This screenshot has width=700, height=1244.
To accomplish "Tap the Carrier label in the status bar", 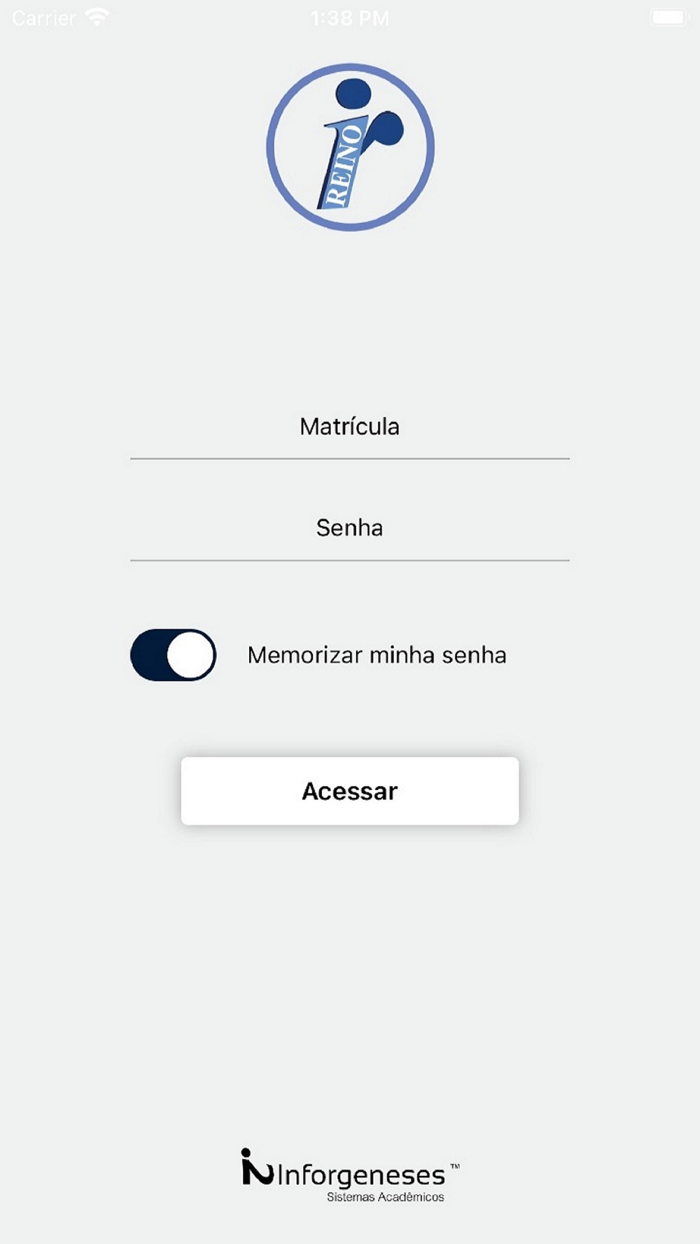I will [44, 18].
